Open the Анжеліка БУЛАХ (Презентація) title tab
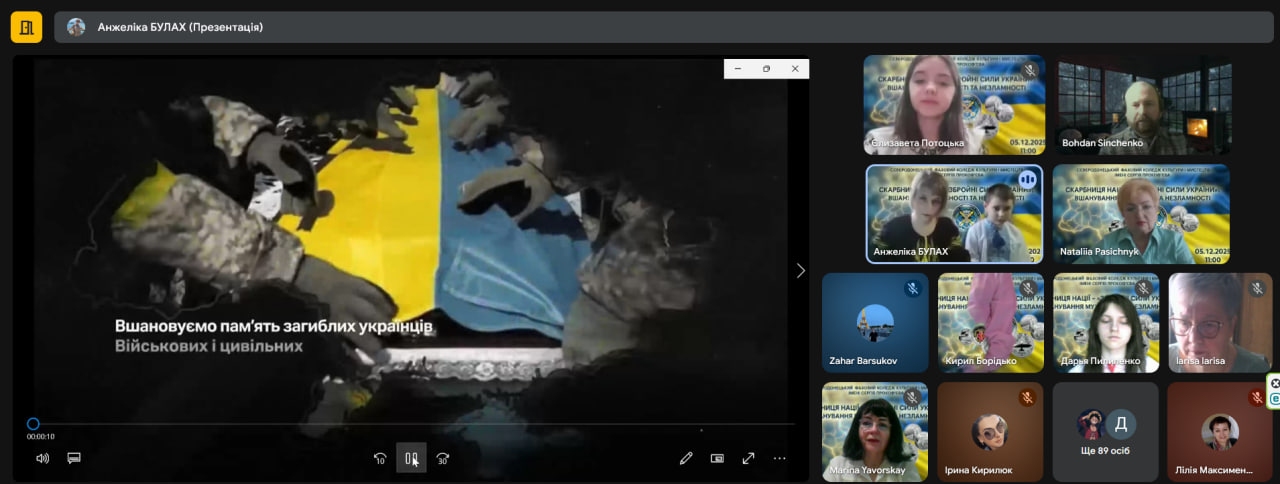This screenshot has width=1280, height=484. (x=180, y=27)
